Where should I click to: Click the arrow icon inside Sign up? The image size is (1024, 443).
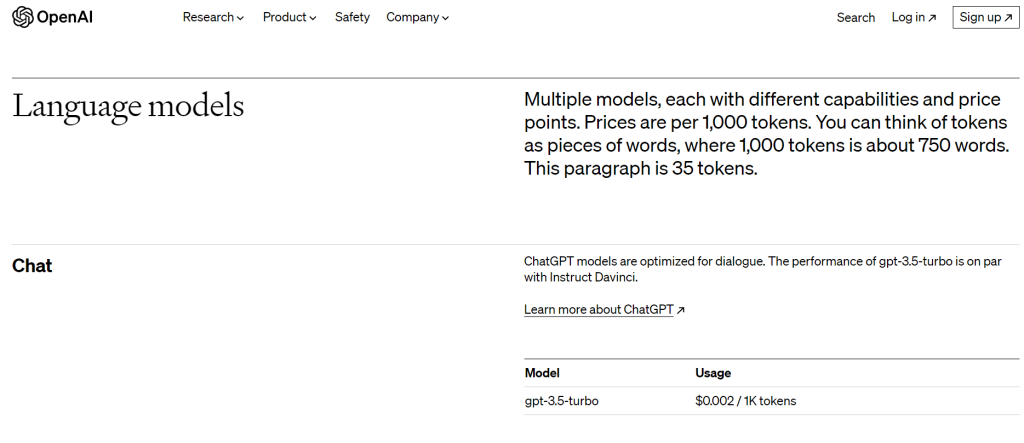[x=1009, y=18]
